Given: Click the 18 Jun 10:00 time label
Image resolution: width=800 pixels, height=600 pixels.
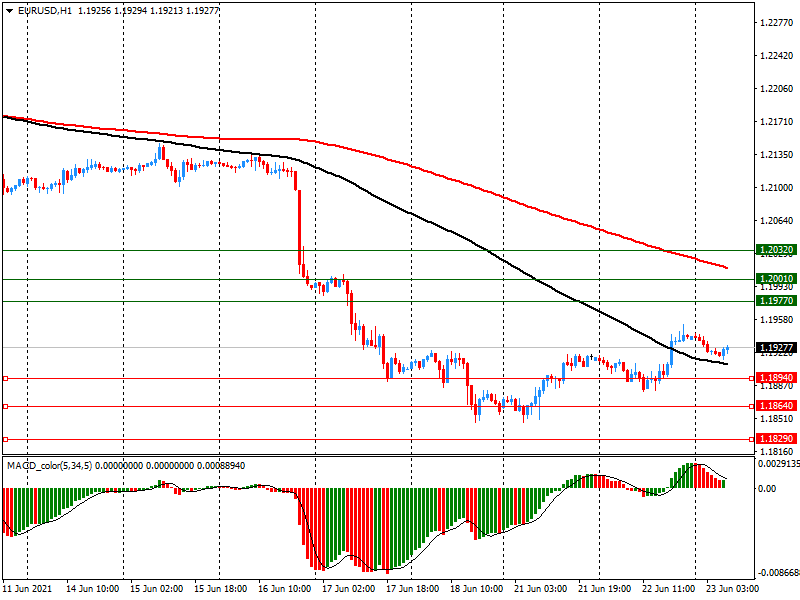Looking at the screenshot, I should pos(477,588).
